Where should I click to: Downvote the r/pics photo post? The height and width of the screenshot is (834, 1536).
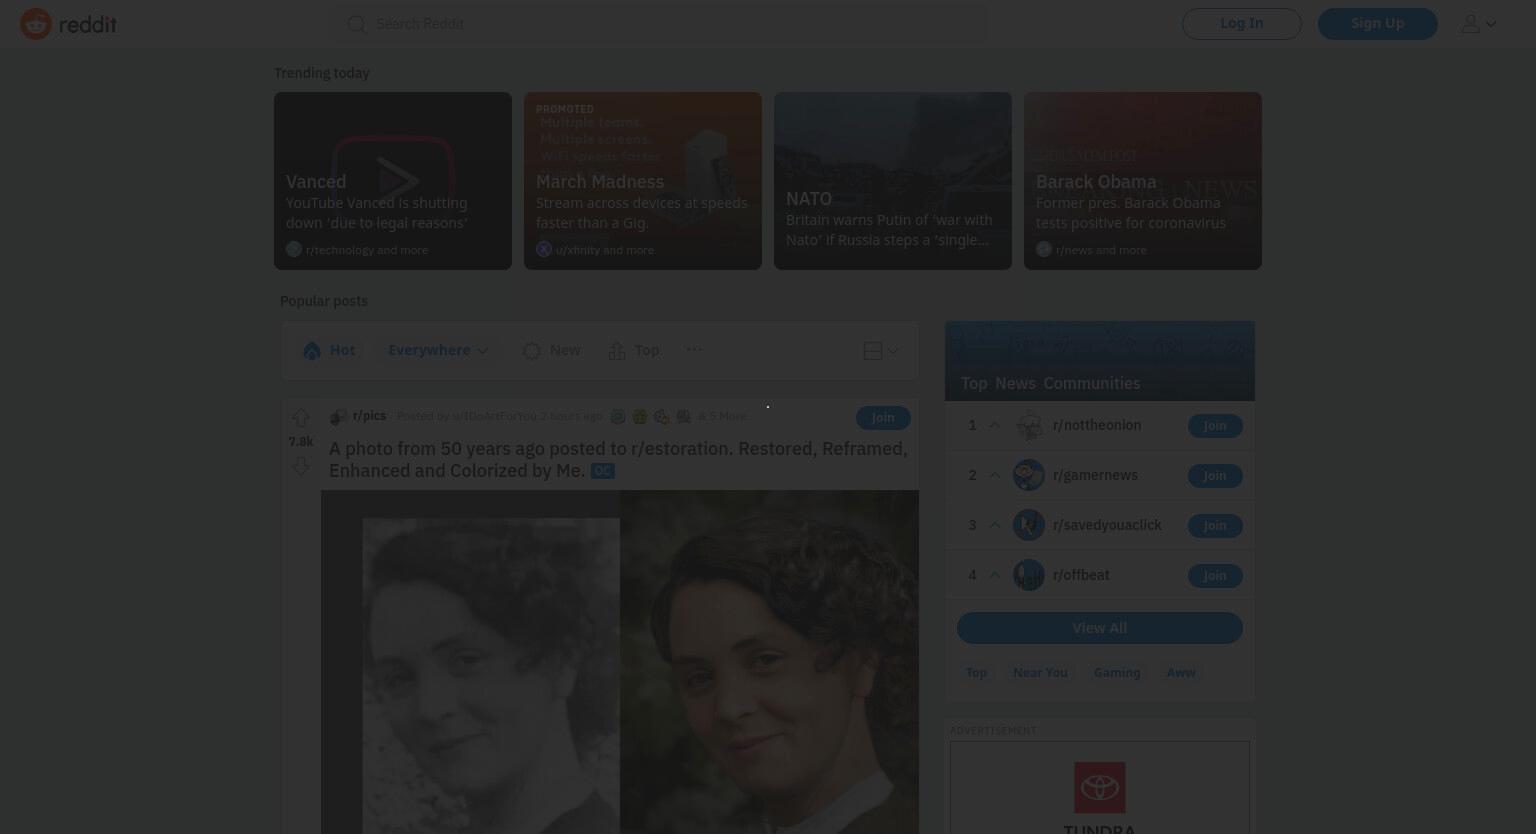click(301, 466)
